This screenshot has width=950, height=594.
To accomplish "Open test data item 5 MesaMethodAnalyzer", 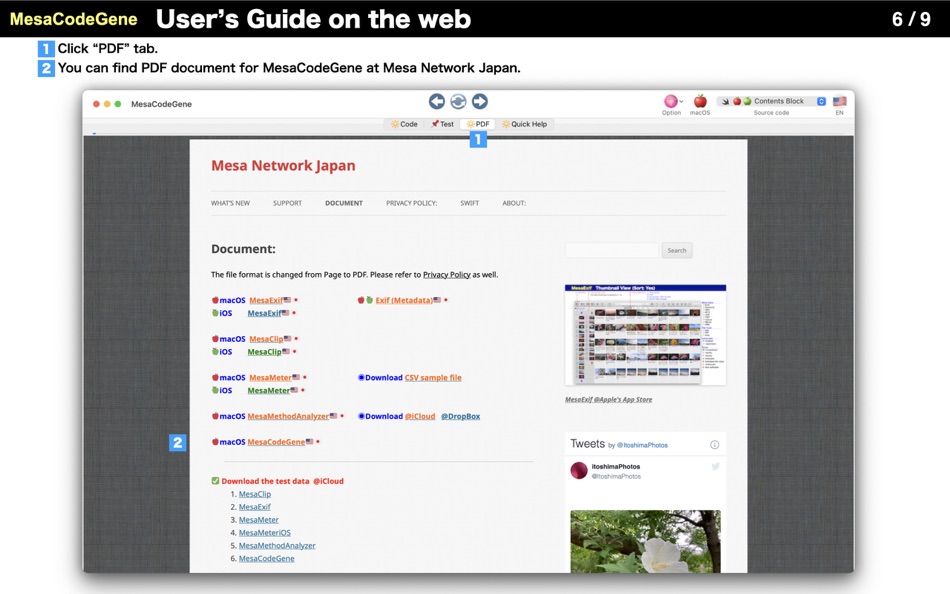I will [x=277, y=546].
